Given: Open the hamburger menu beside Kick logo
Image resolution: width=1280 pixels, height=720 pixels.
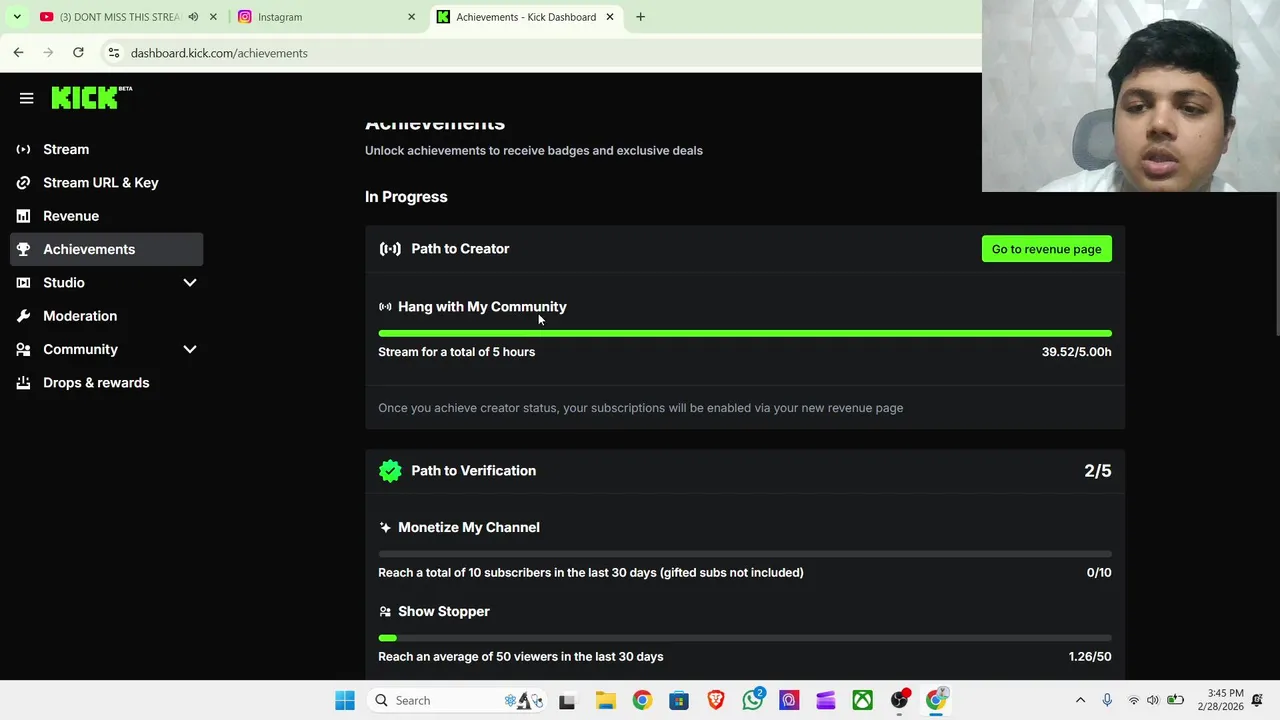Looking at the screenshot, I should (26, 98).
